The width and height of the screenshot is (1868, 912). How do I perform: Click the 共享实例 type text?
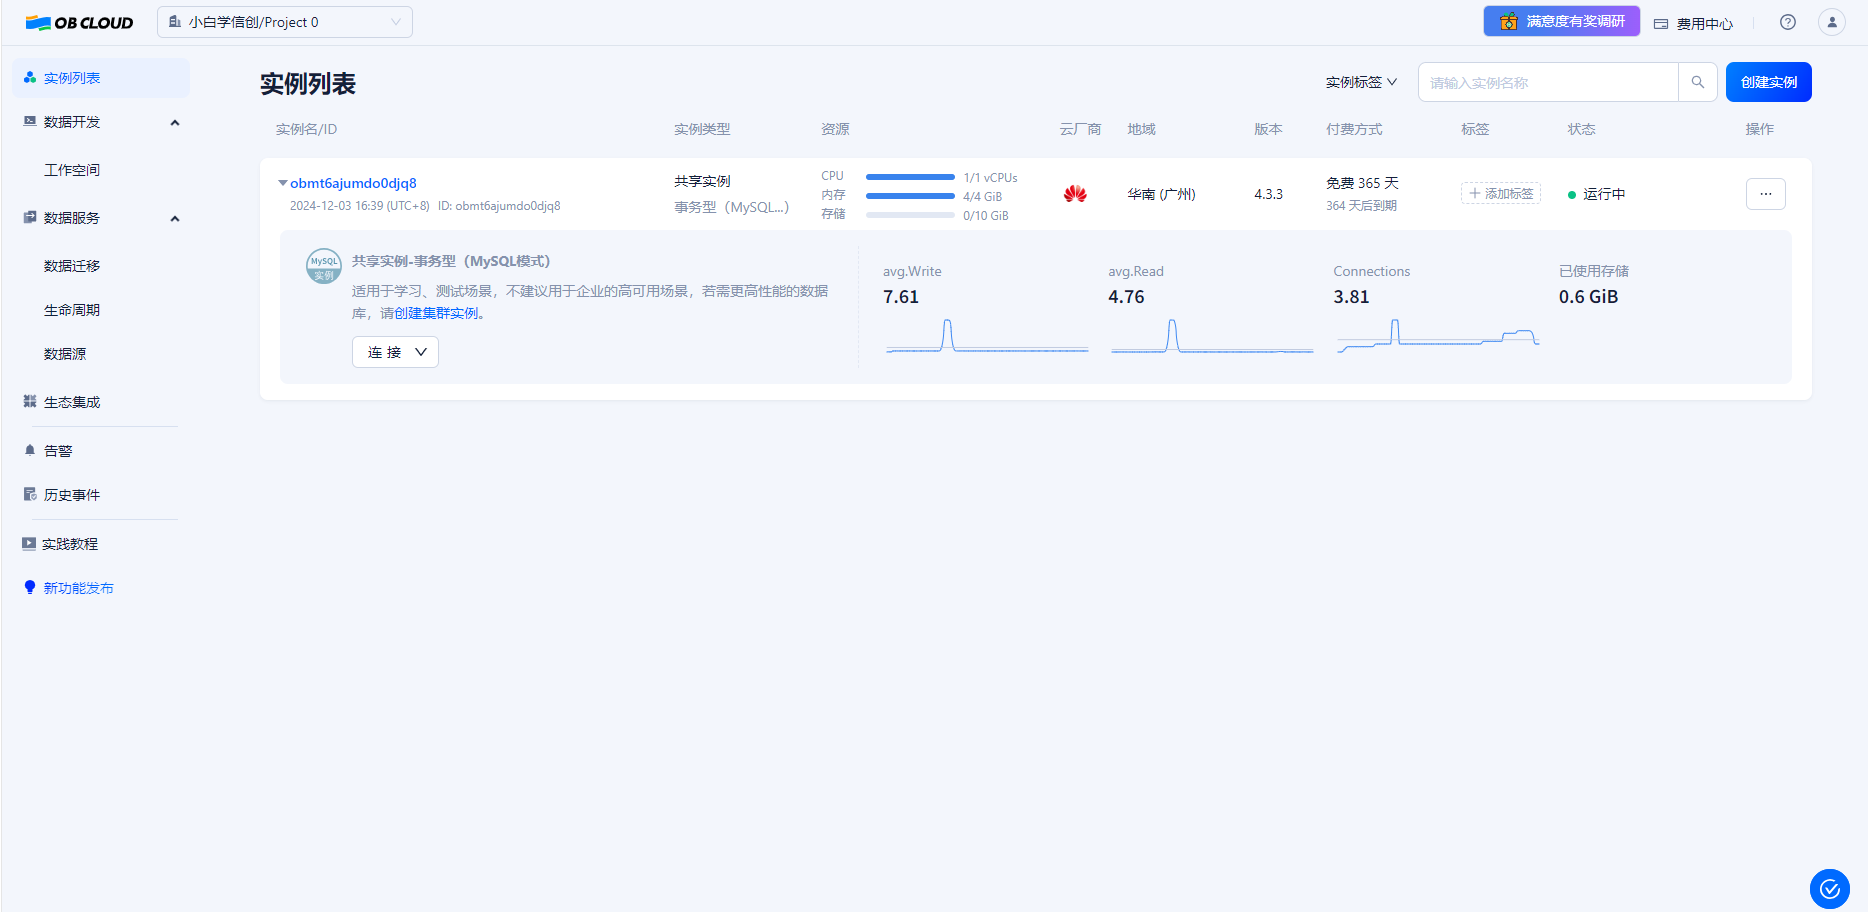tap(702, 181)
